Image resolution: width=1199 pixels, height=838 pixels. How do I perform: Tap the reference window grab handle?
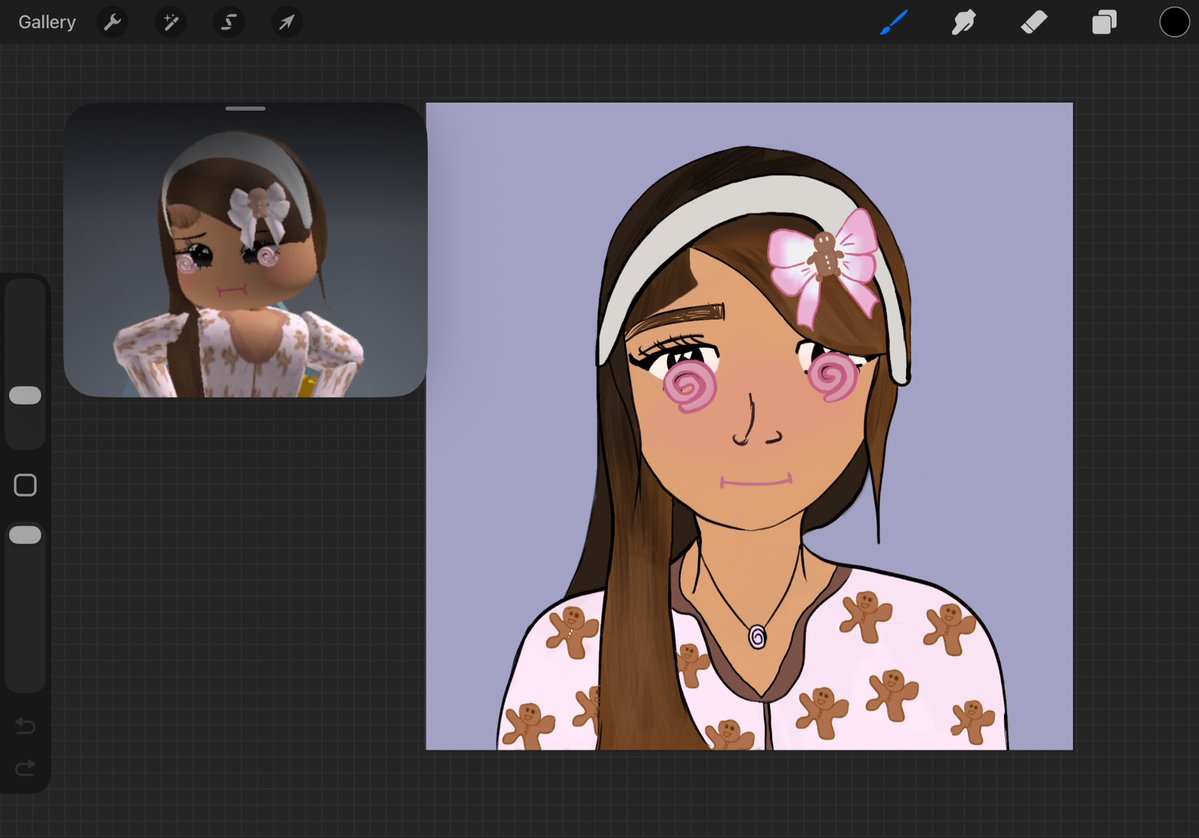coord(245,109)
